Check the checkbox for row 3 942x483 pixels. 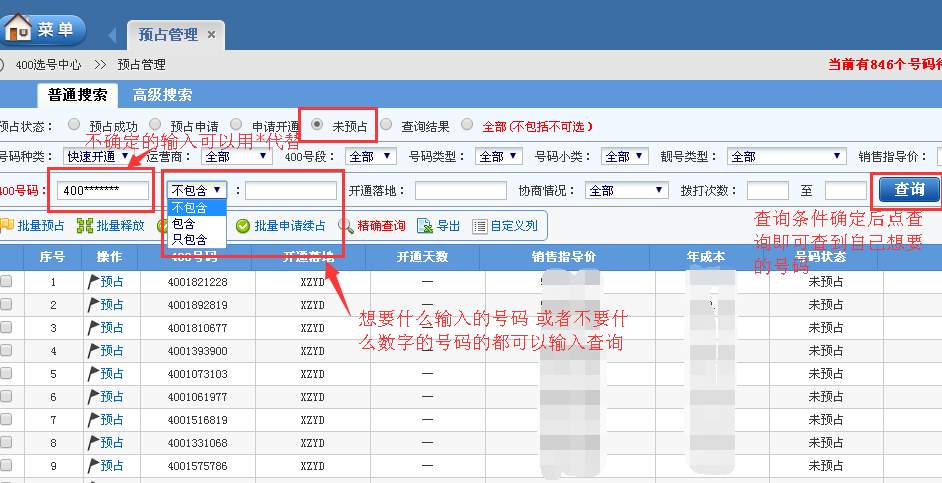pyautogui.click(x=7, y=328)
